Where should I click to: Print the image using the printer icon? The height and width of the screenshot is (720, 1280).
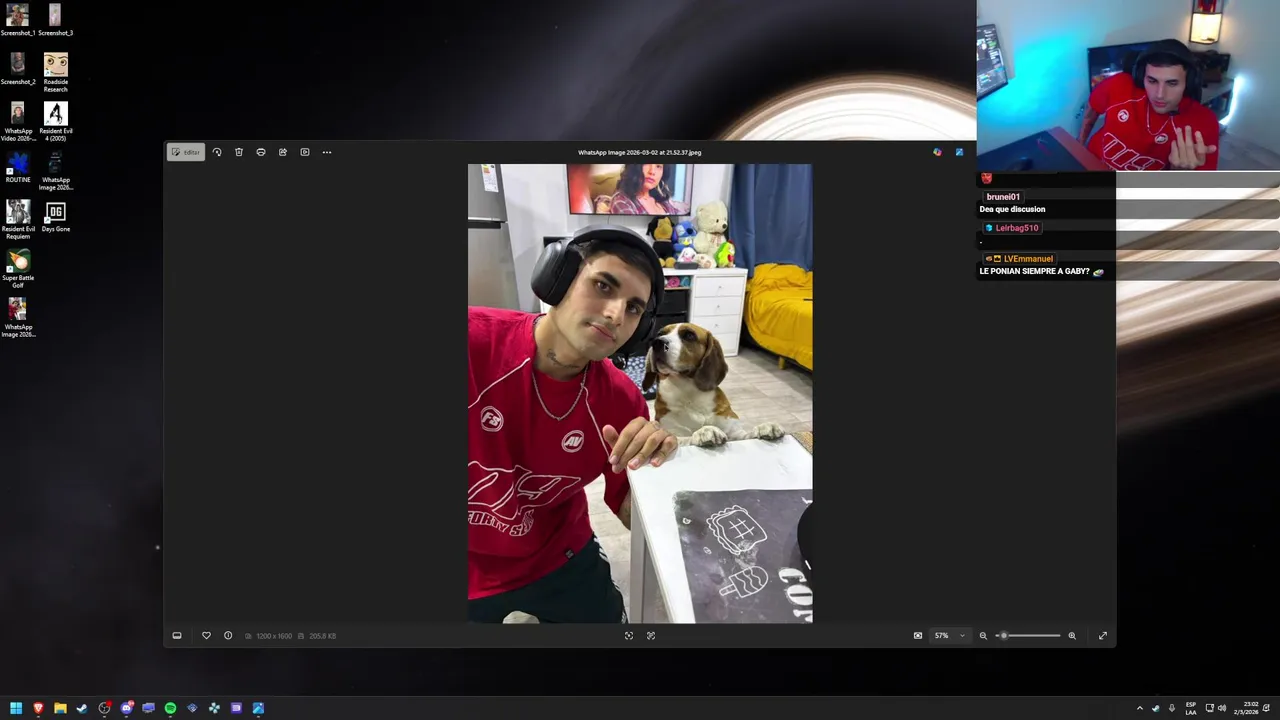[x=261, y=152]
